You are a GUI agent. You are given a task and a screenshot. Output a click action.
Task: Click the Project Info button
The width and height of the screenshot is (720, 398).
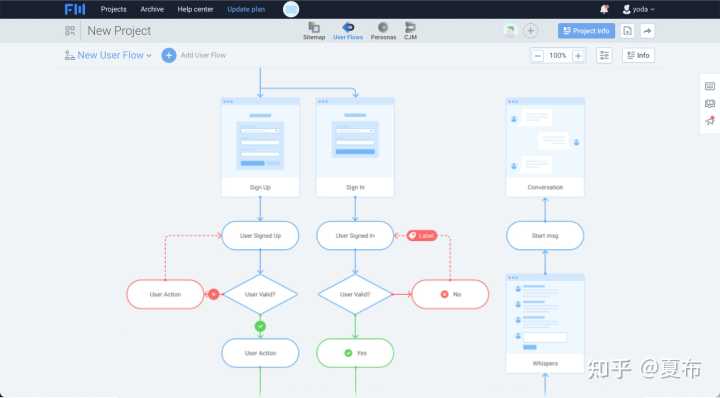[x=586, y=31]
